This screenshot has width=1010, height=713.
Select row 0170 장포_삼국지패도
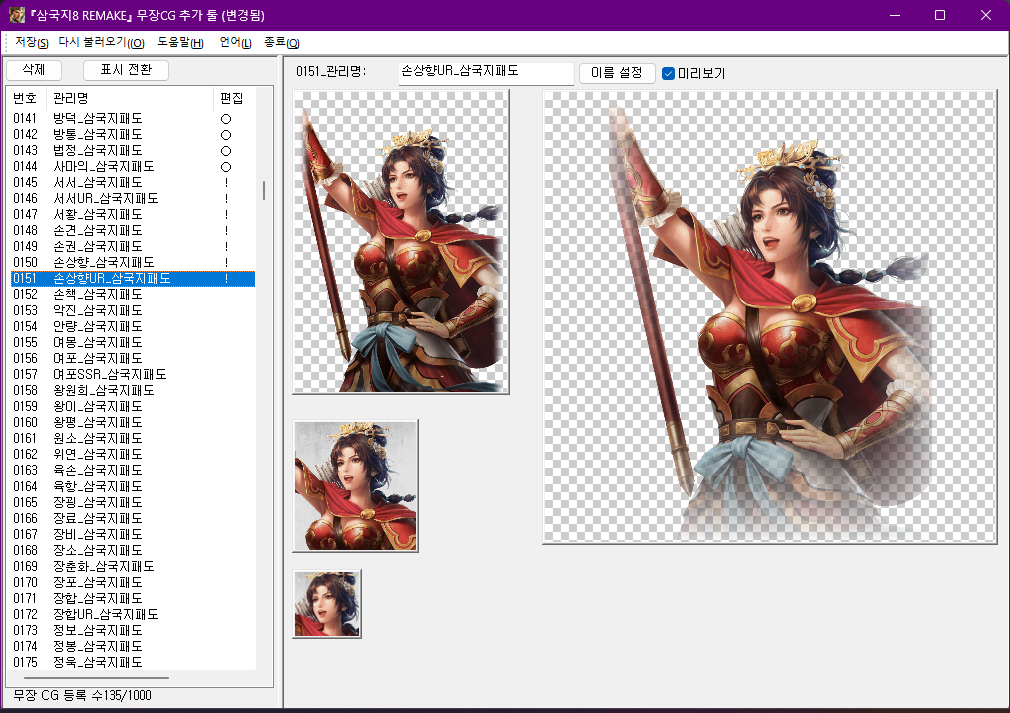click(133, 582)
